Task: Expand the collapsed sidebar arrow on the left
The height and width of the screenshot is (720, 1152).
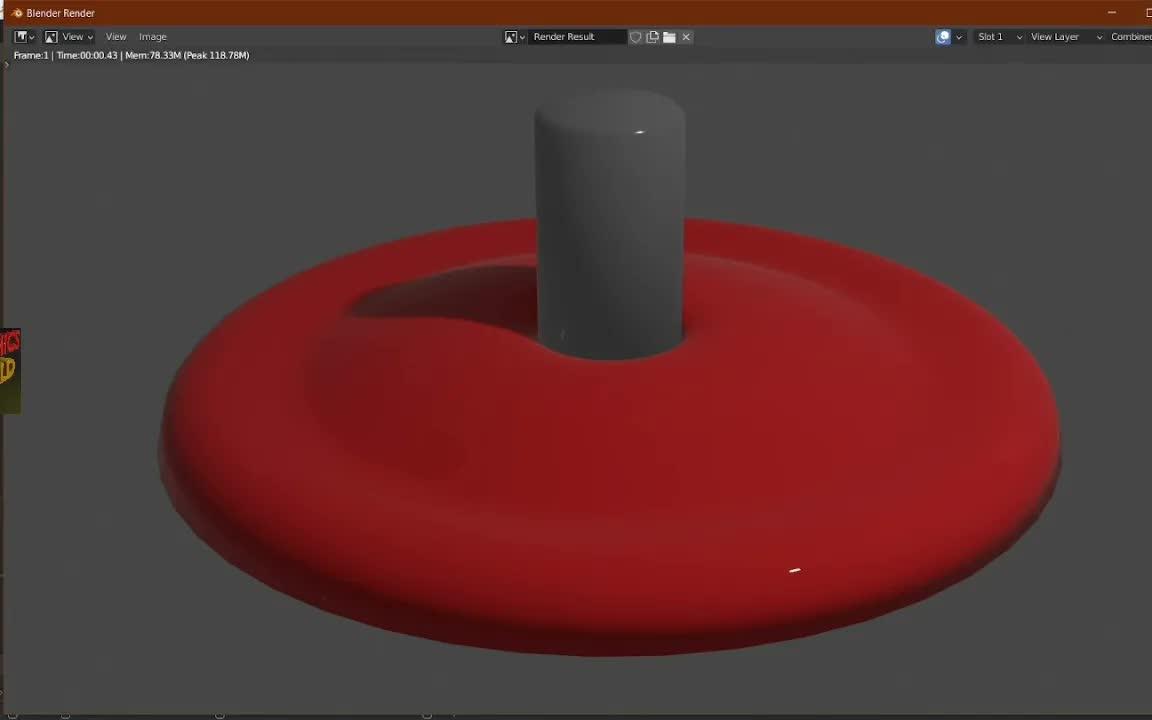Action: pos(6,64)
